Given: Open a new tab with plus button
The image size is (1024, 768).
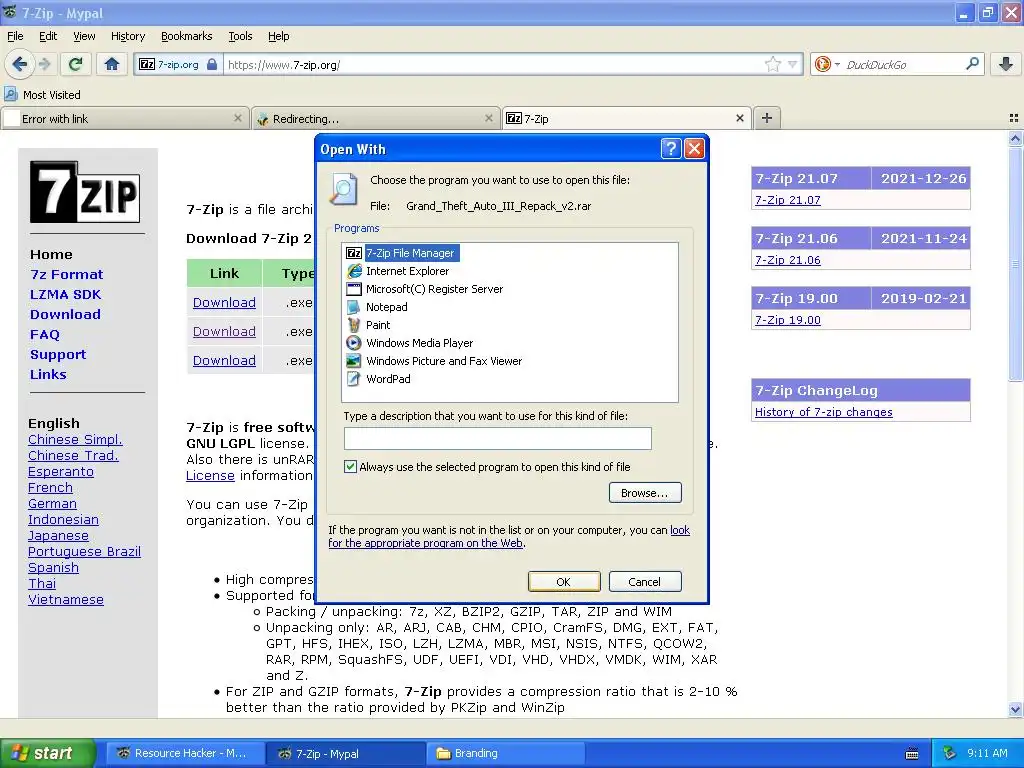Looking at the screenshot, I should coord(767,118).
